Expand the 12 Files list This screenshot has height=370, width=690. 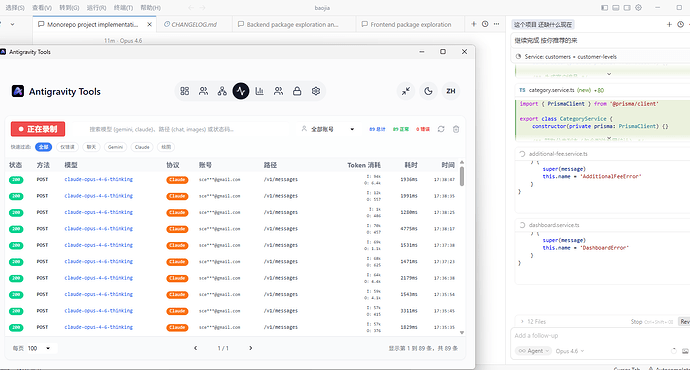click(x=533, y=322)
